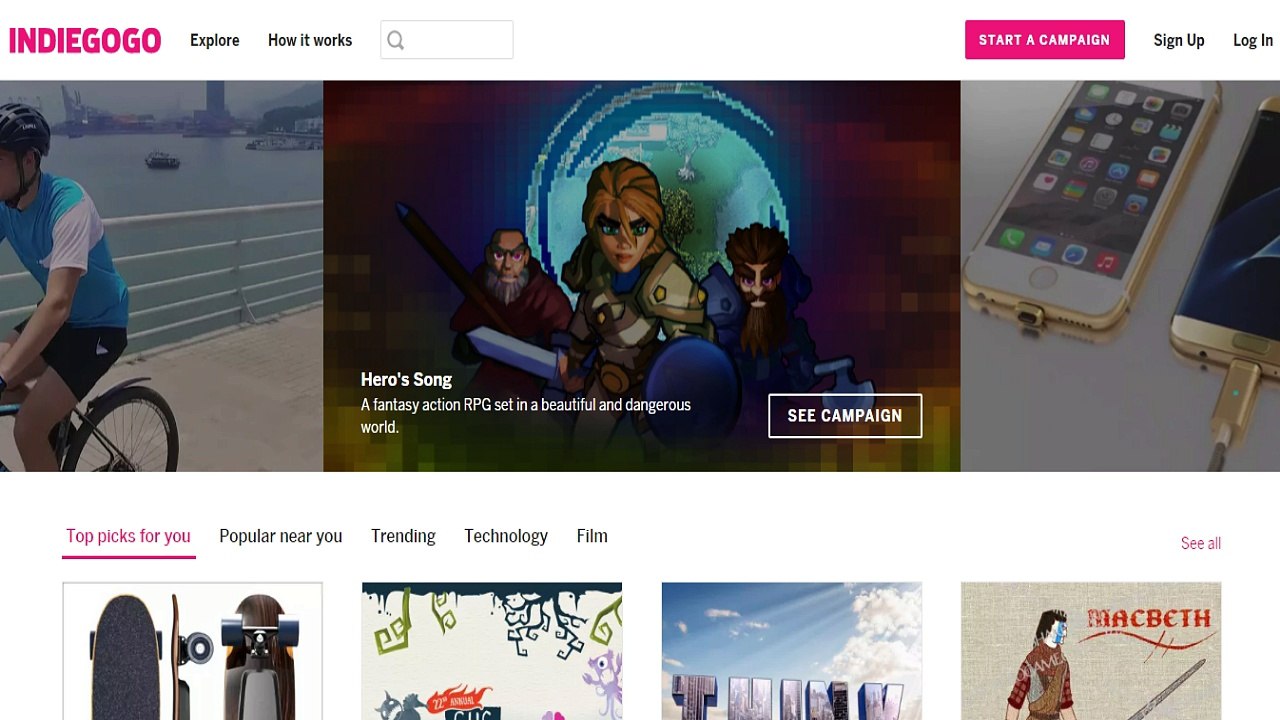The image size is (1280, 720).
Task: Click the Indiegogo logo
Action: [x=85, y=40]
